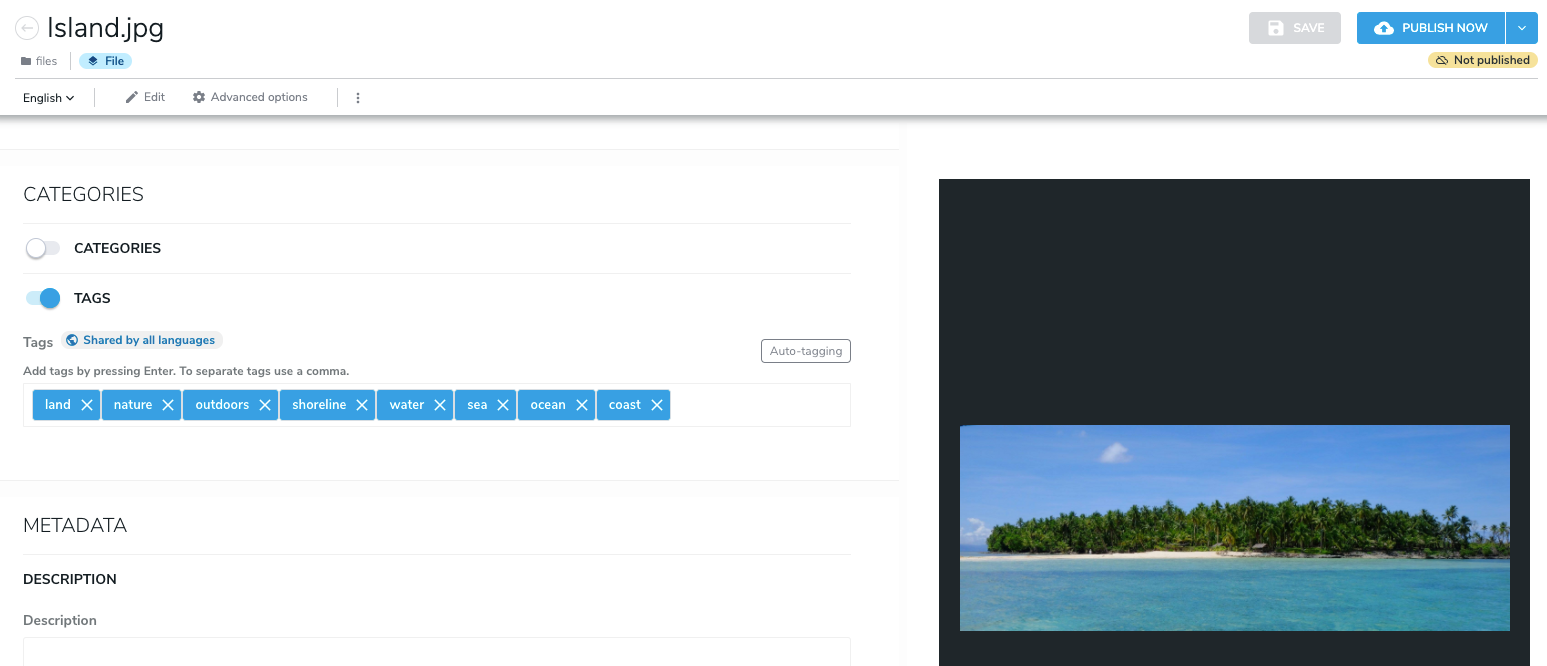Image resolution: width=1547 pixels, height=666 pixels.
Task: Select the Edit pencil icon
Action: click(x=130, y=96)
